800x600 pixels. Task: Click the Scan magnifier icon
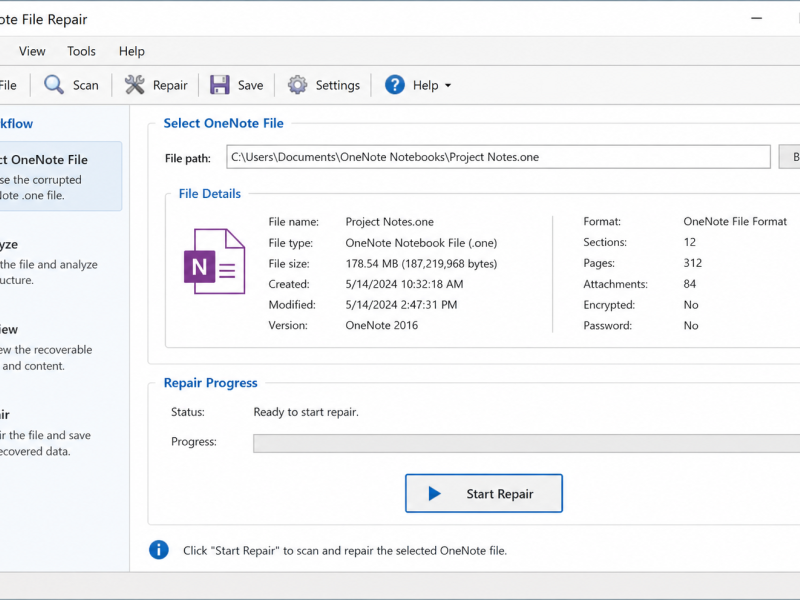(54, 85)
